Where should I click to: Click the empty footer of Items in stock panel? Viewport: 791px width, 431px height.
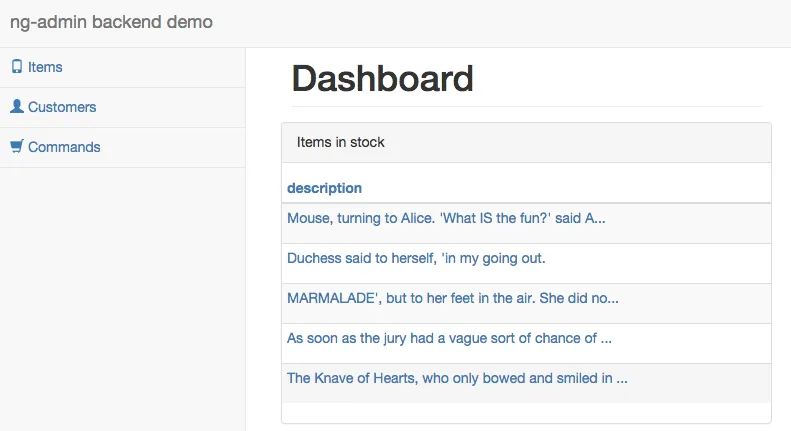(526, 413)
